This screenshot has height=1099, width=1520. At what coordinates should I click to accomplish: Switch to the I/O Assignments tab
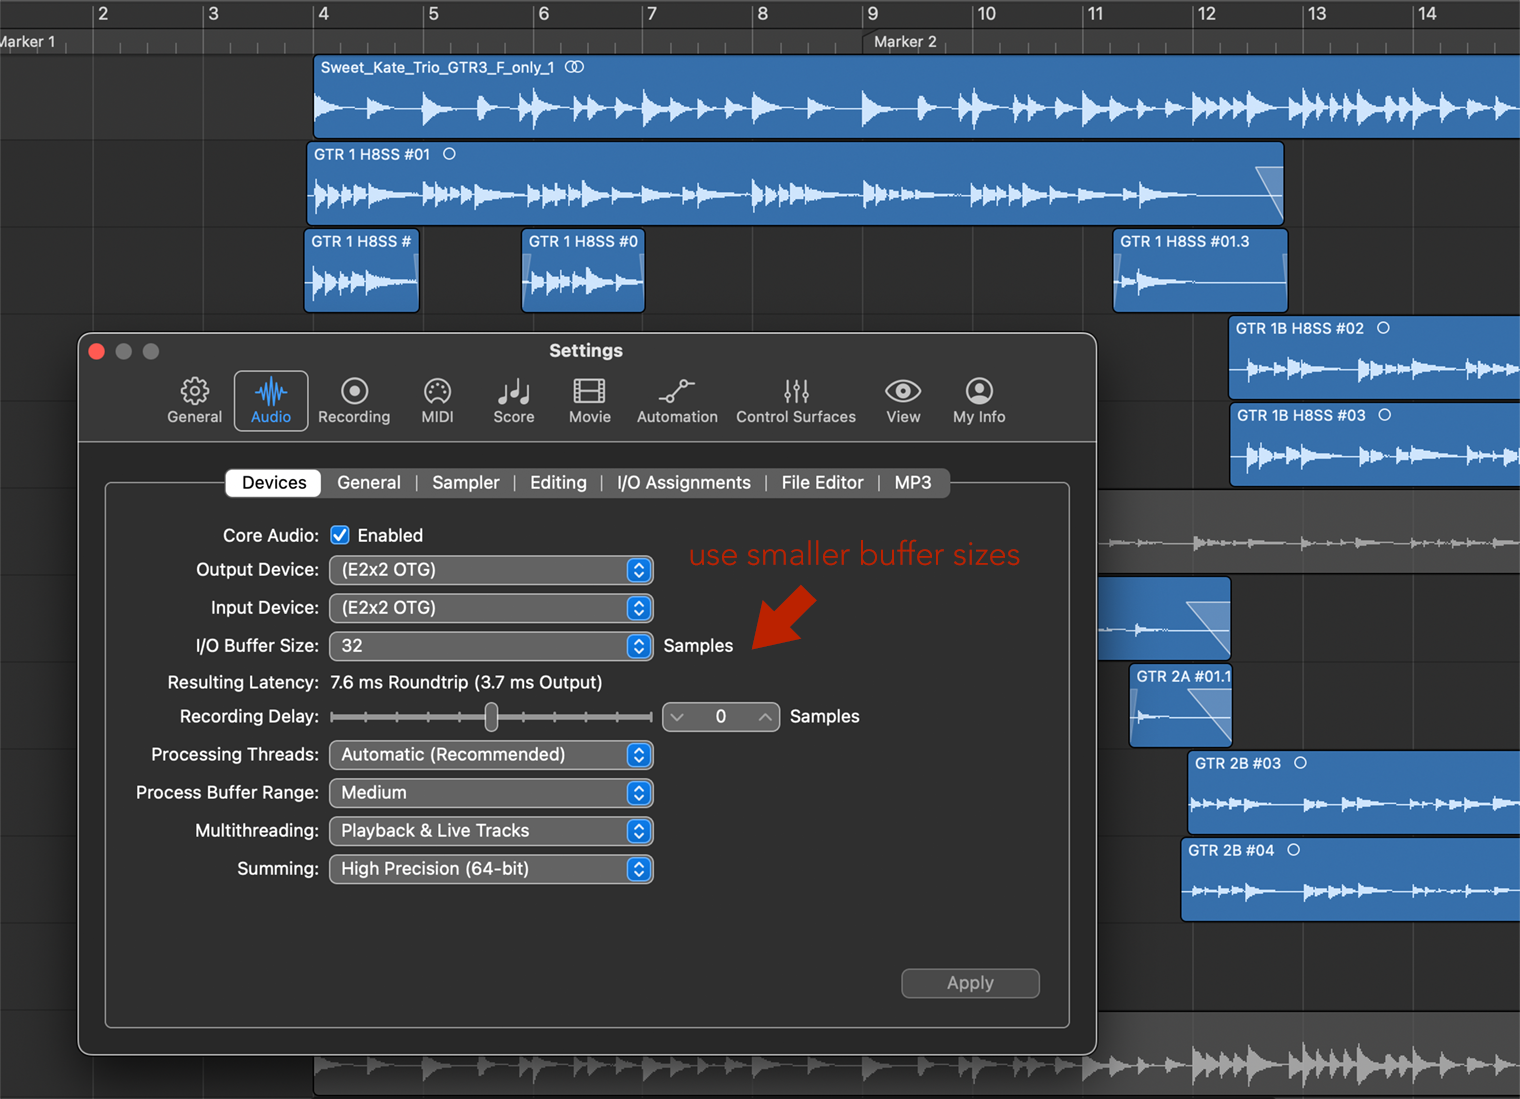[x=683, y=483]
